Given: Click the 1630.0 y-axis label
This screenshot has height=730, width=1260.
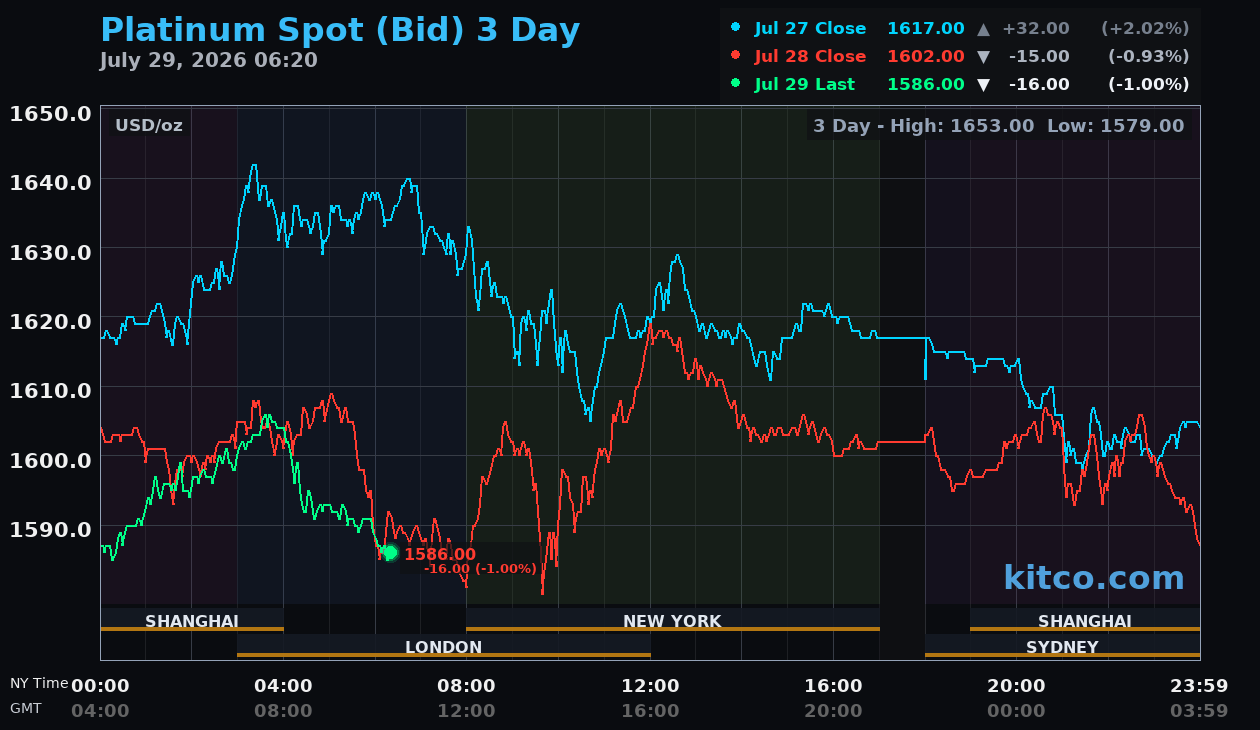Looking at the screenshot, I should (x=51, y=251).
